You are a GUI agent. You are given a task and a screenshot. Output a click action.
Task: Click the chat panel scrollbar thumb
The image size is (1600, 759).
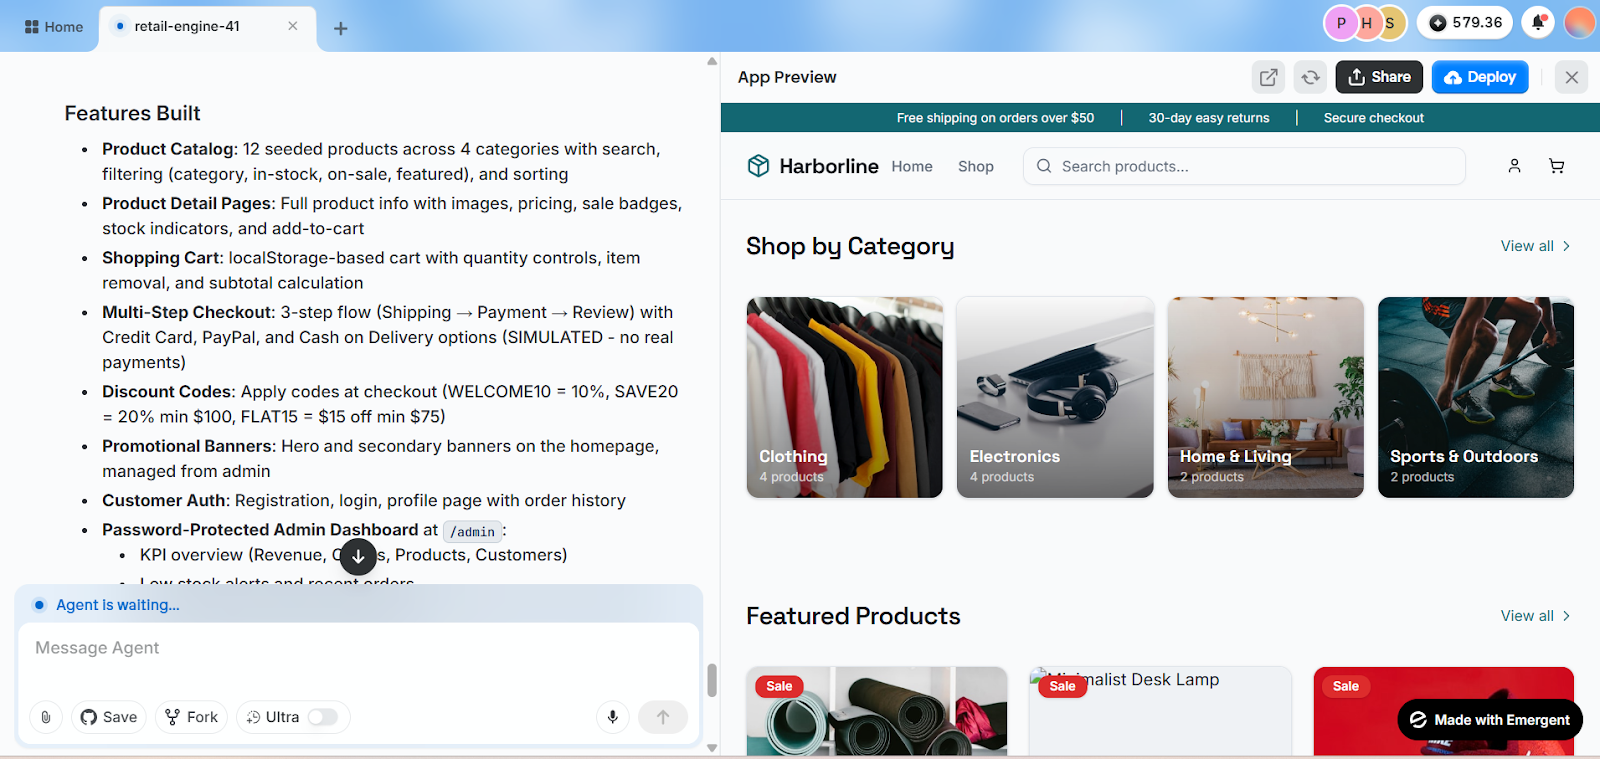(712, 680)
